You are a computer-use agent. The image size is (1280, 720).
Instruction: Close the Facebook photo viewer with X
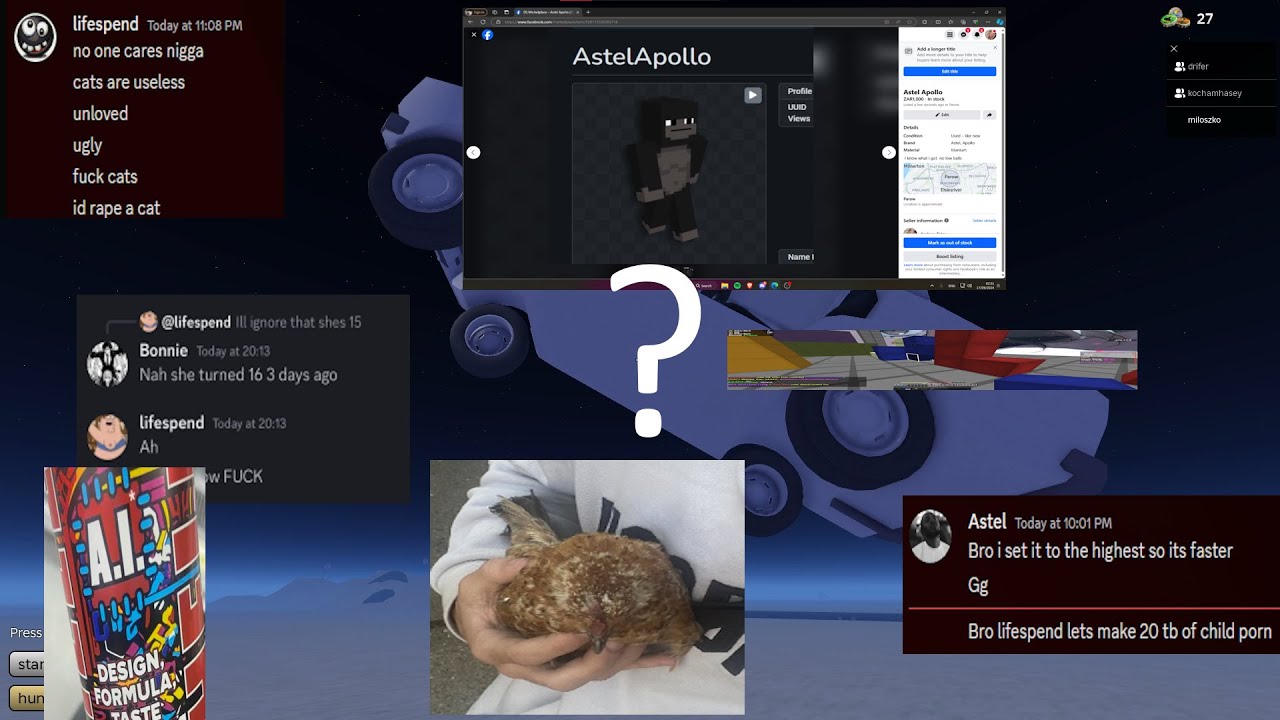tap(474, 35)
